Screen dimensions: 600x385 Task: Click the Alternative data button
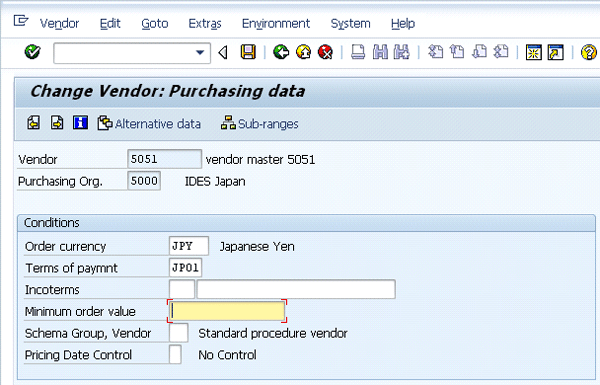click(x=149, y=124)
